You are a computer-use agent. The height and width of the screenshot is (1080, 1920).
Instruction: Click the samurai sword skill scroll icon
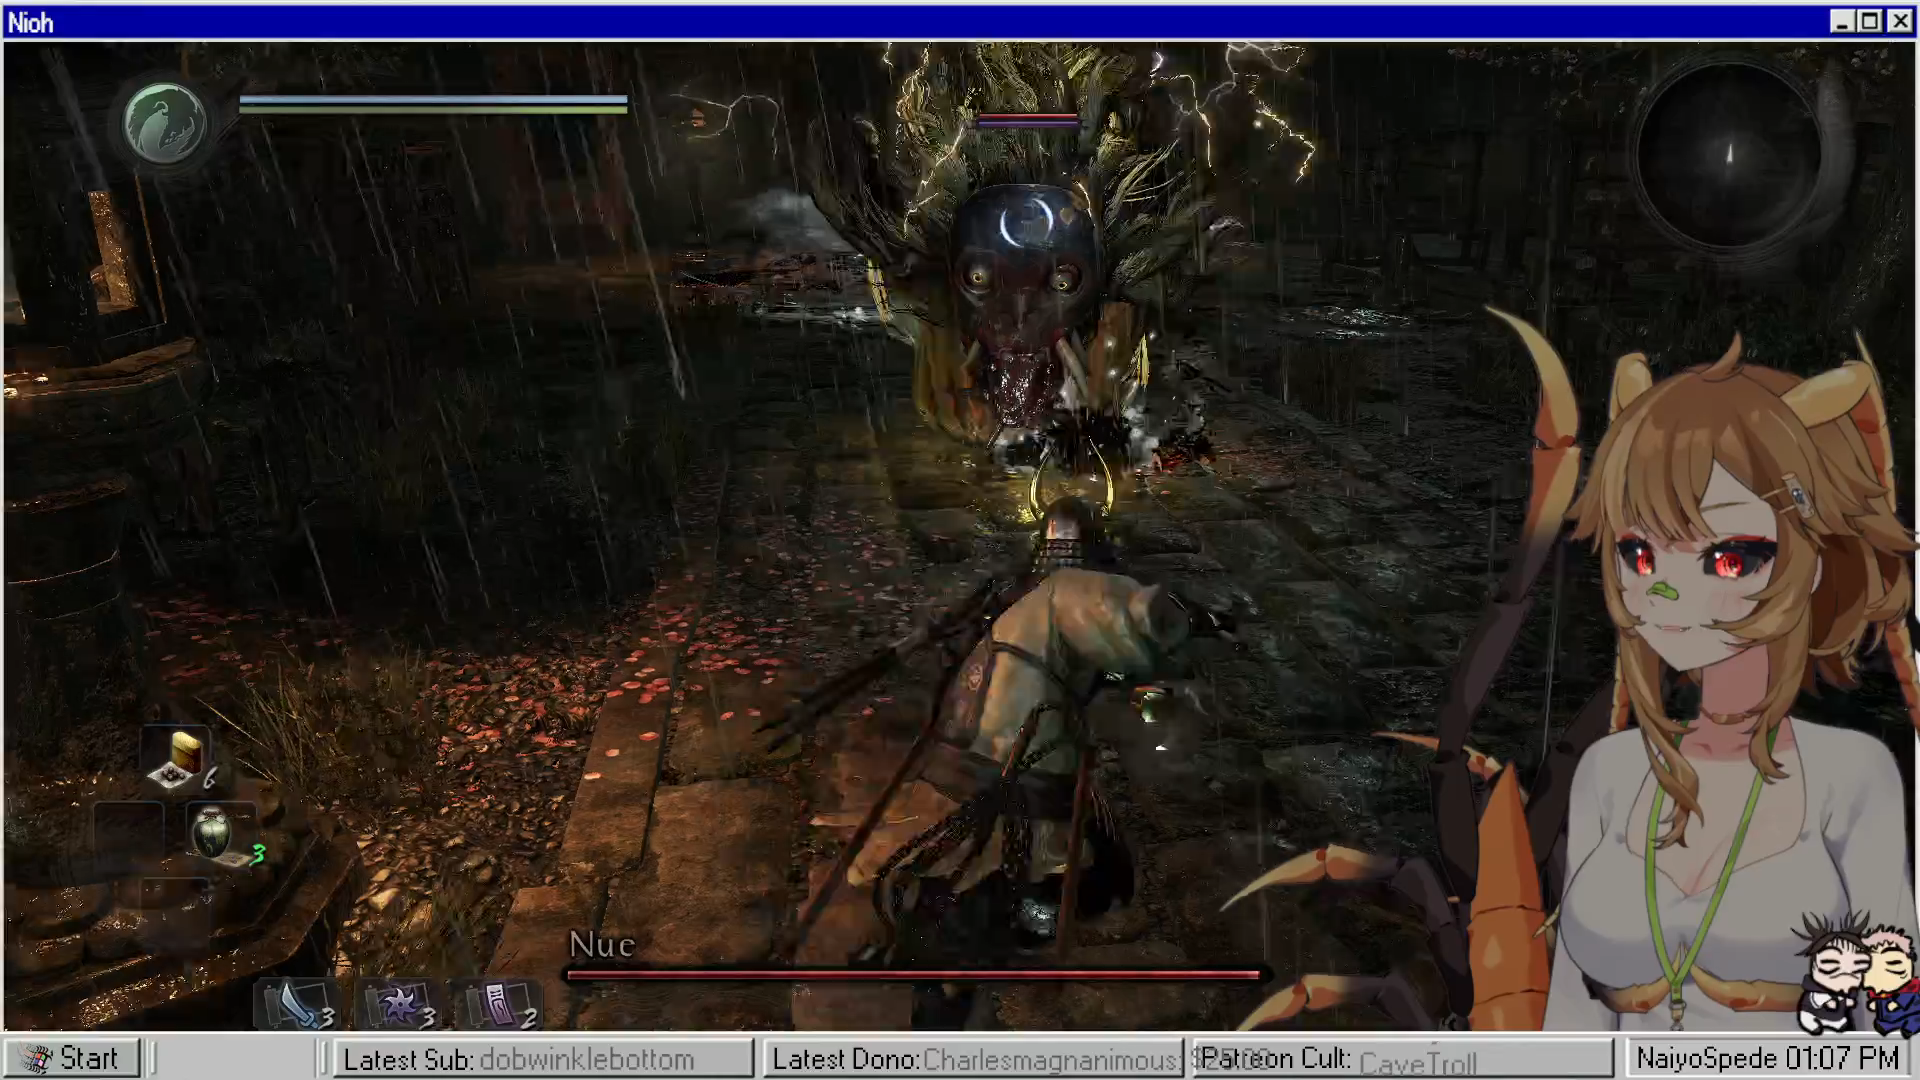point(298,1004)
